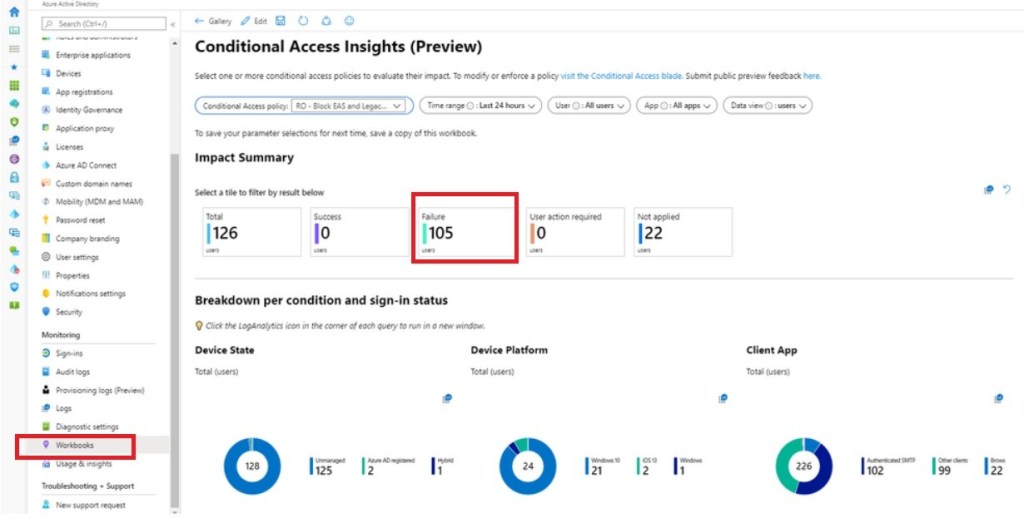Open Sign-ins from the sidebar
1024x518 pixels.
click(x=69, y=353)
